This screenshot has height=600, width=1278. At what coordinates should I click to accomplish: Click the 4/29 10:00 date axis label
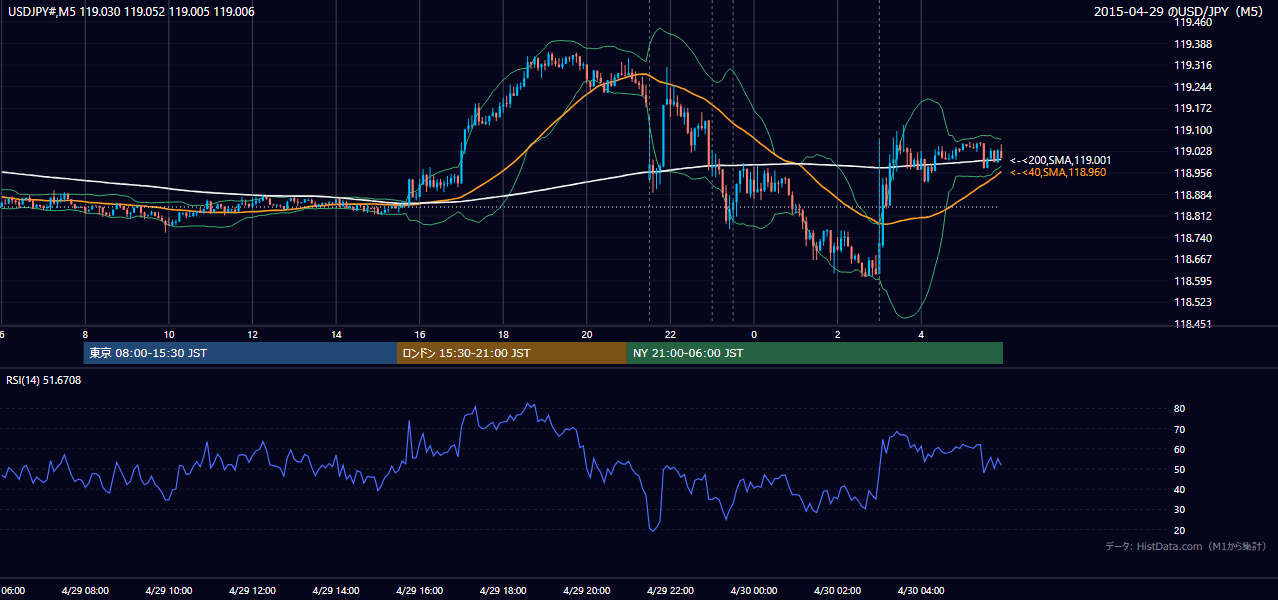169,591
